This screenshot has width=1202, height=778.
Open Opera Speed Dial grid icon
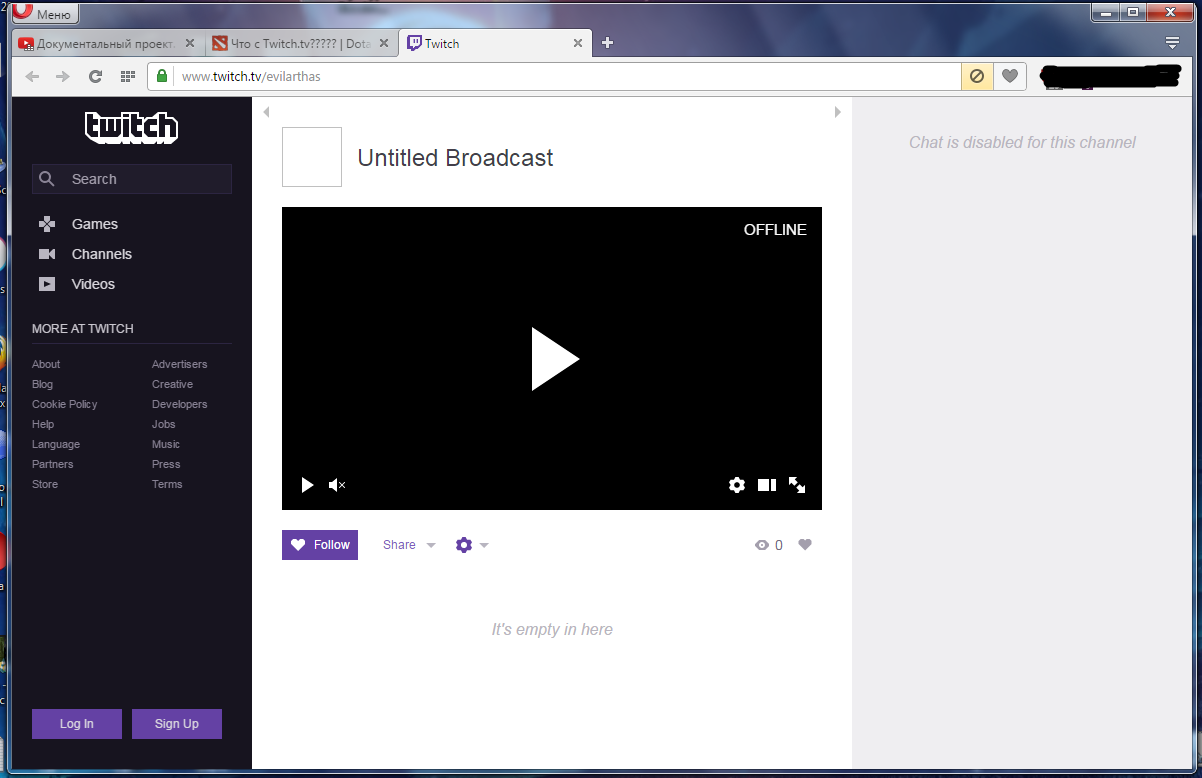coord(127,76)
